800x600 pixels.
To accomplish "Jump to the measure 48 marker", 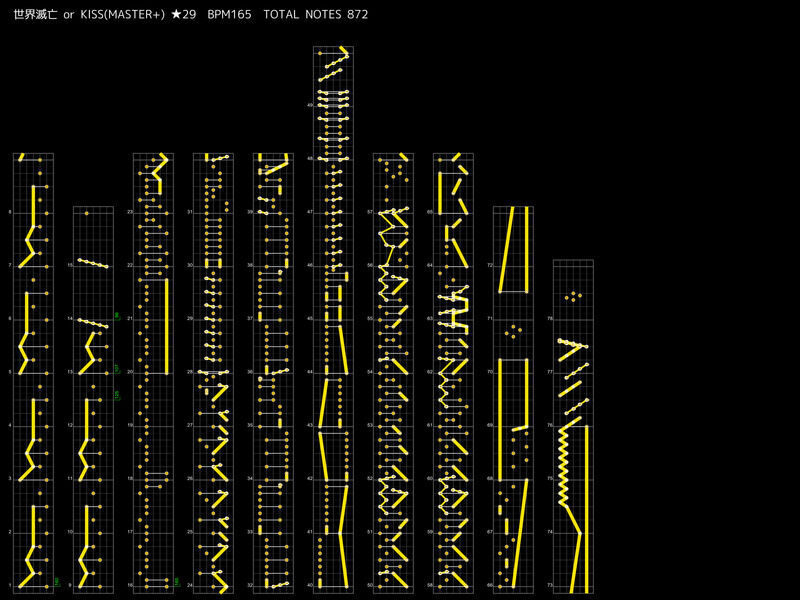I will [309, 159].
